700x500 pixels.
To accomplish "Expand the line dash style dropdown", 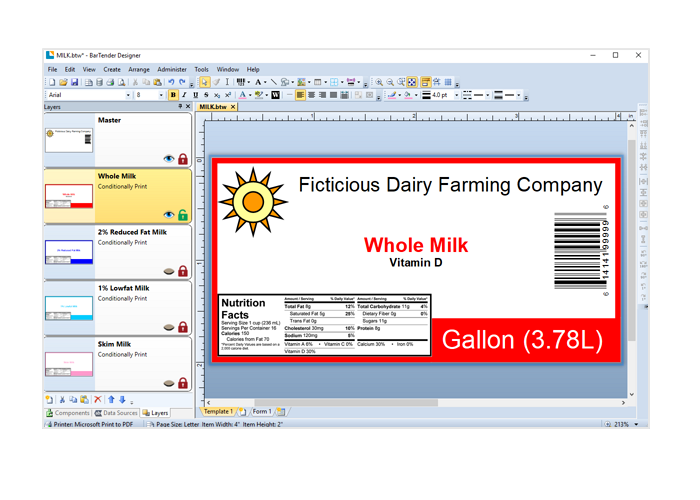I will [x=488, y=95].
